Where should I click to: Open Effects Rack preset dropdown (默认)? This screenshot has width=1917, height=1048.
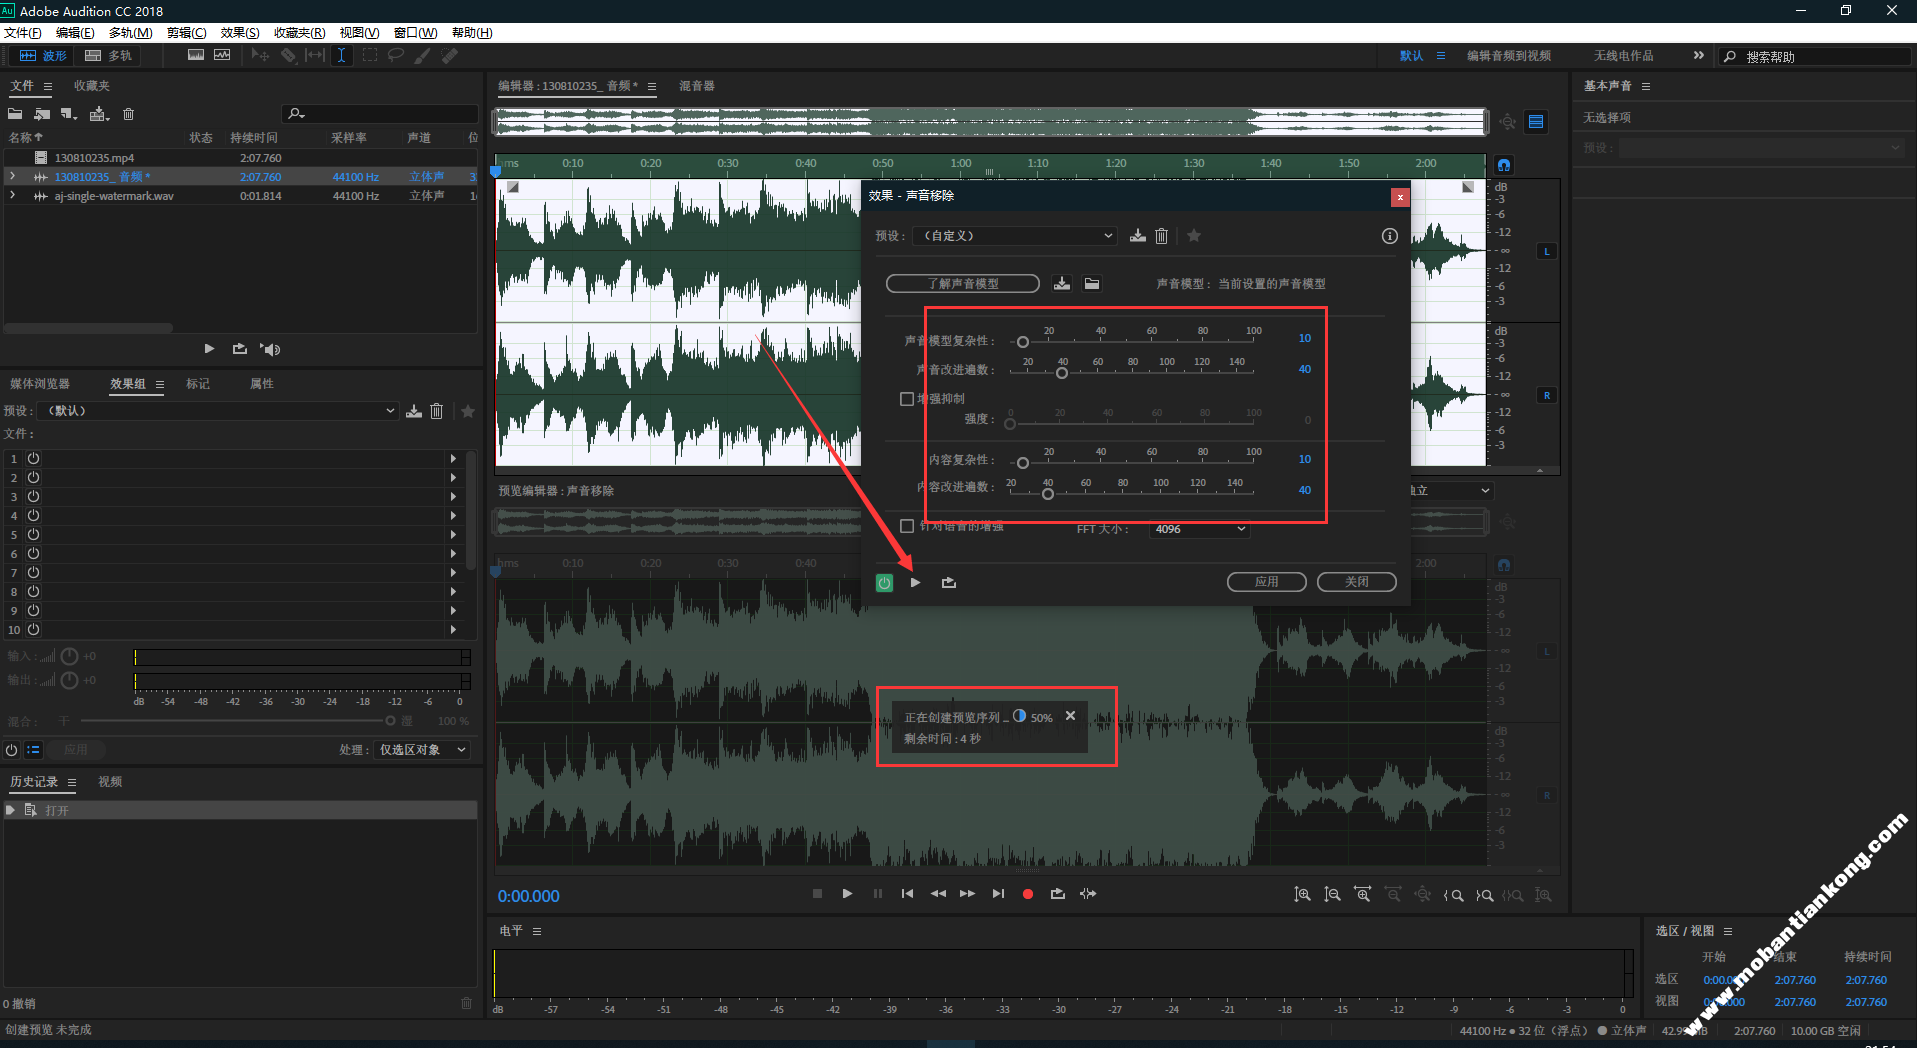[x=218, y=411]
